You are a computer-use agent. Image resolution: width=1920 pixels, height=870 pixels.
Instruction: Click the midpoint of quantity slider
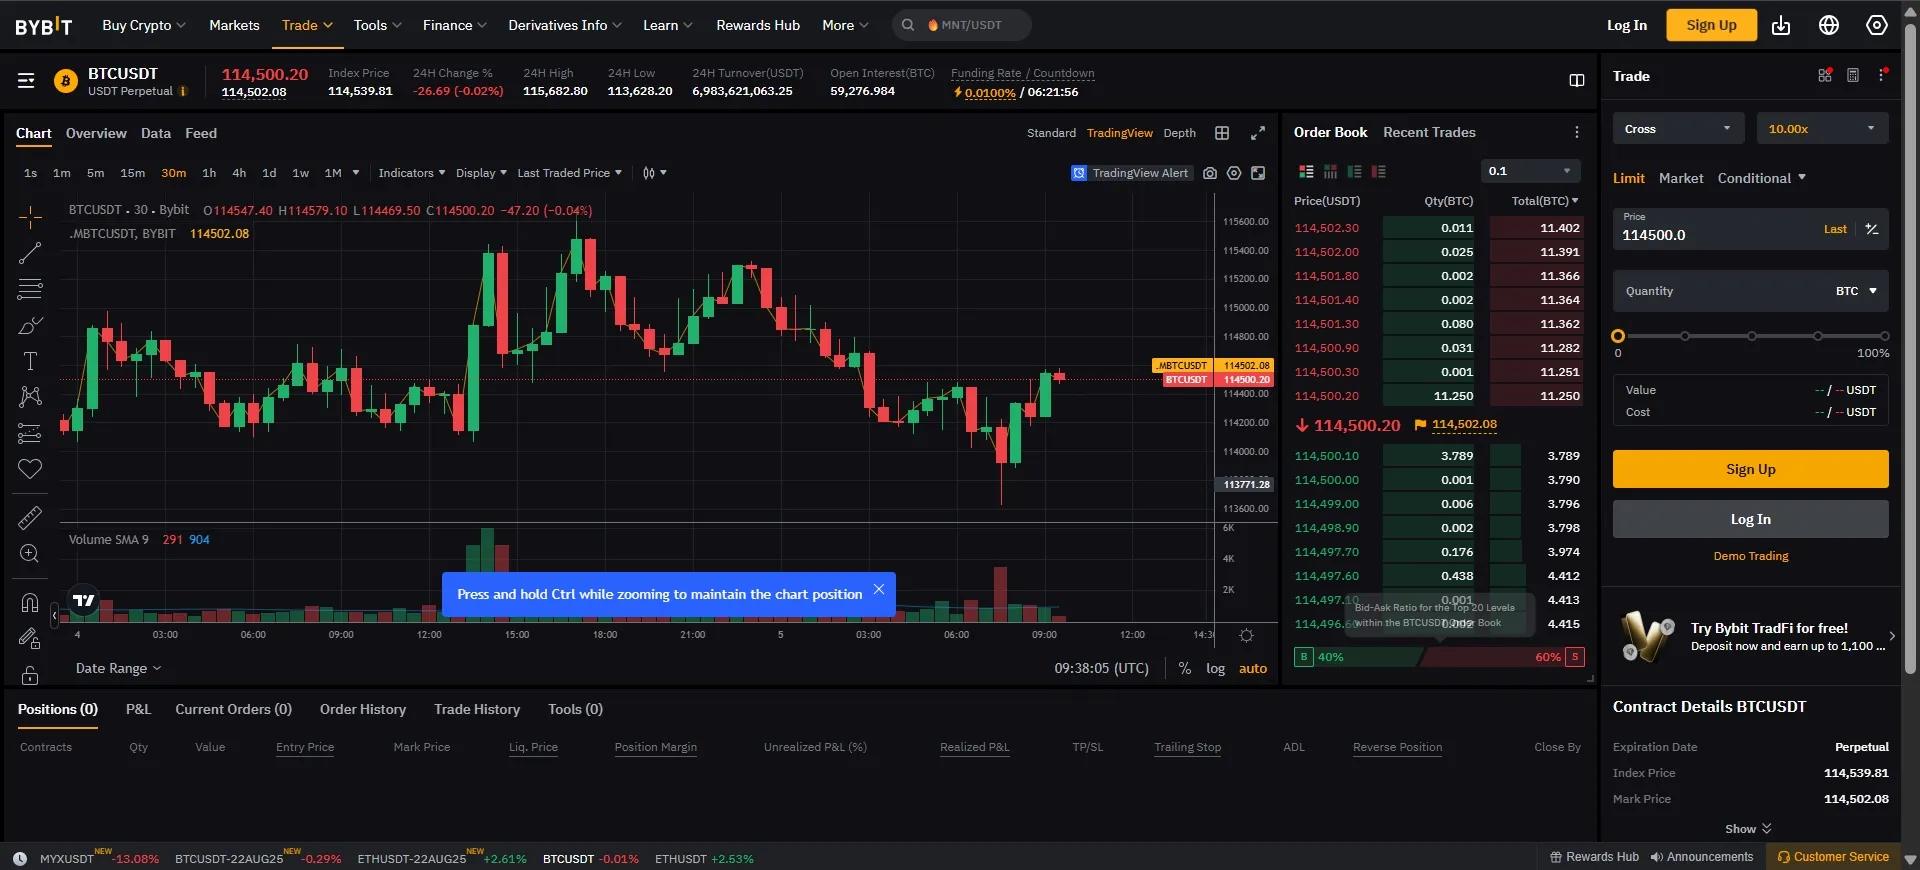[x=1751, y=336]
